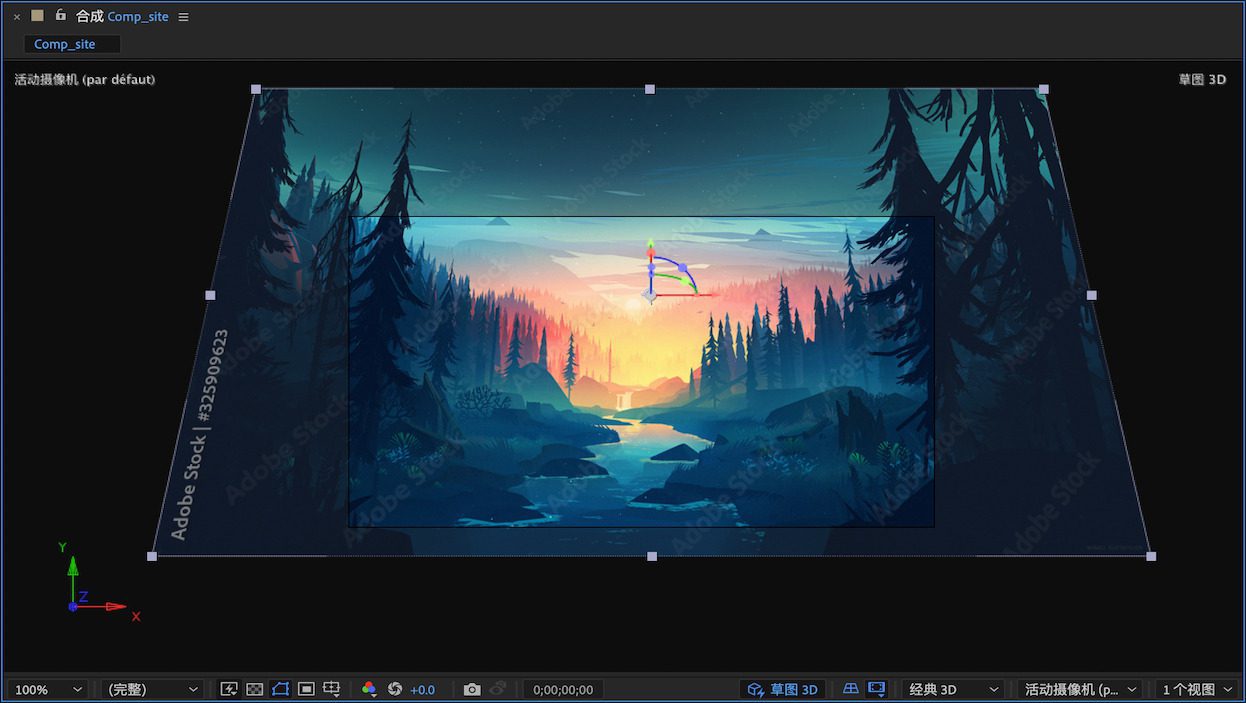Click the reset exposure aperture icon
Screen dimensions: 1246x703
pyautogui.click(x=395, y=689)
